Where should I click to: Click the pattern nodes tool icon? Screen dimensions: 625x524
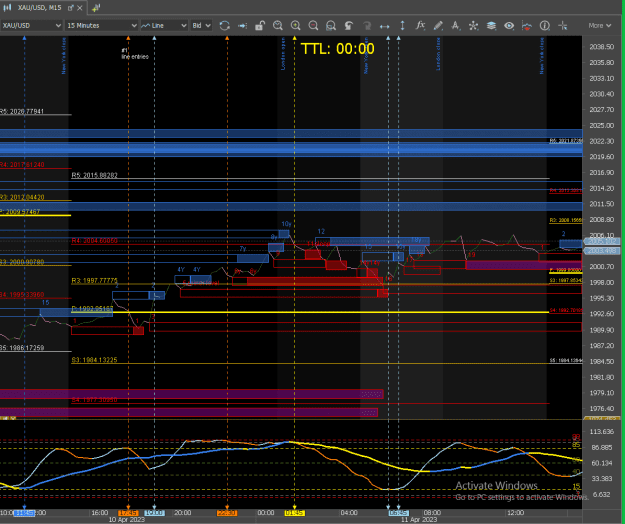473,26
